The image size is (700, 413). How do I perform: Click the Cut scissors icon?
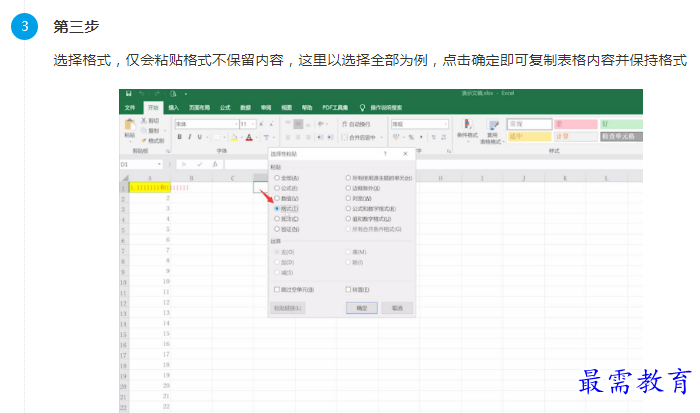(x=144, y=121)
